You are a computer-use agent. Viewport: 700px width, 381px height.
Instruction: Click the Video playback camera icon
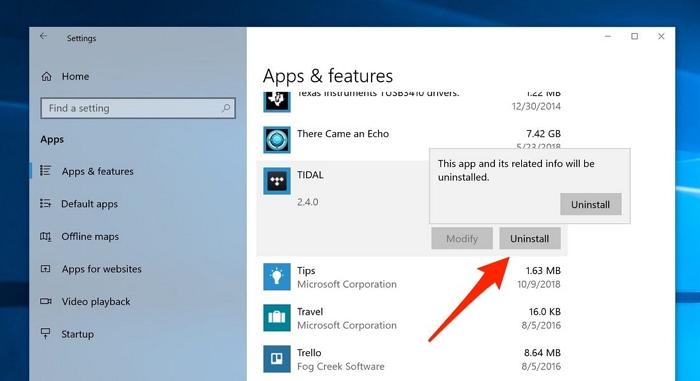tap(46, 301)
